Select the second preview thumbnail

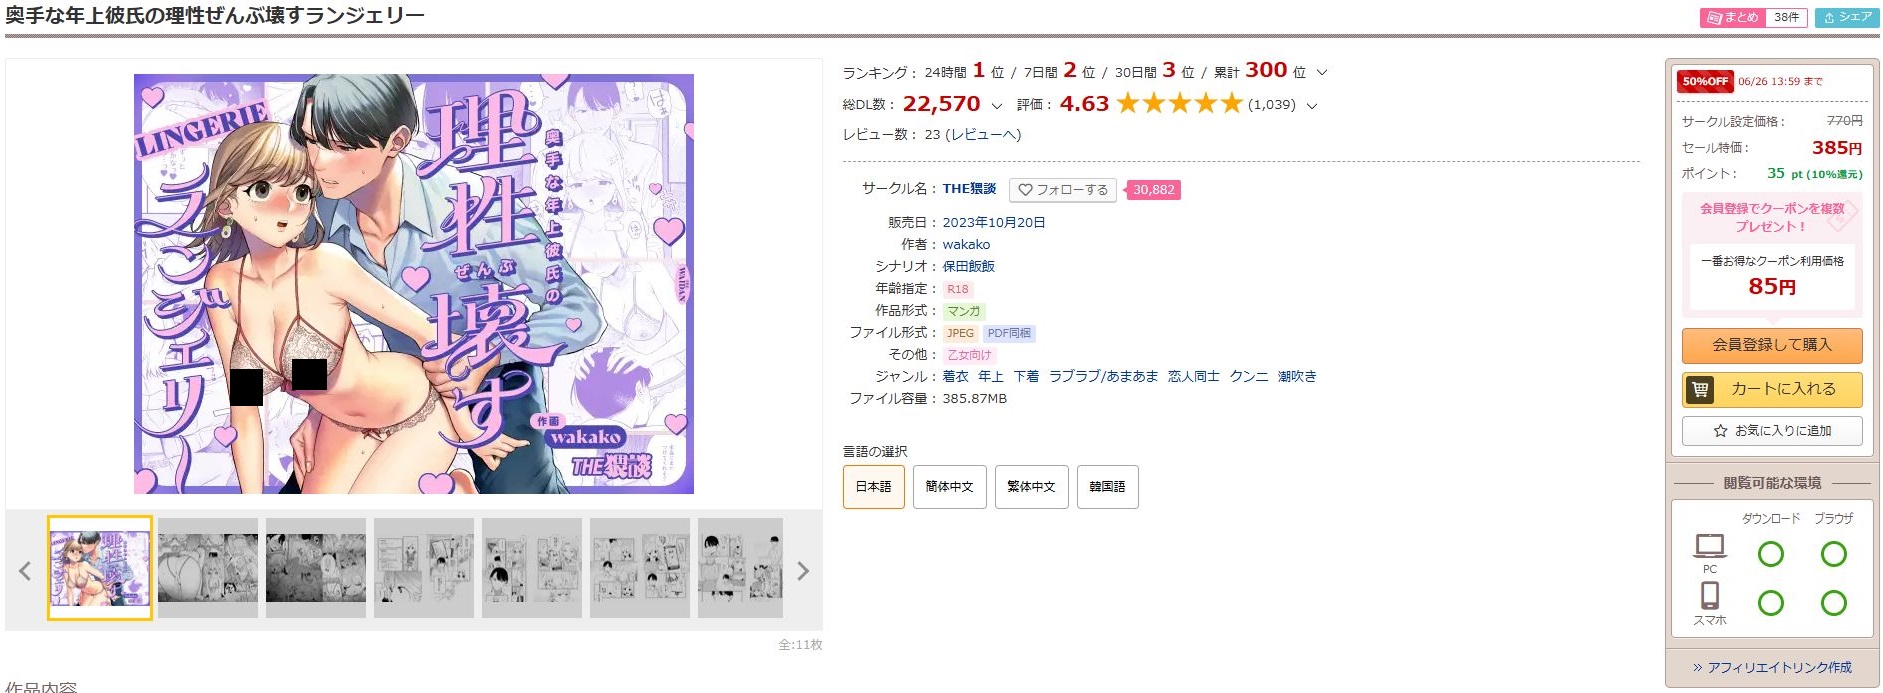point(208,568)
